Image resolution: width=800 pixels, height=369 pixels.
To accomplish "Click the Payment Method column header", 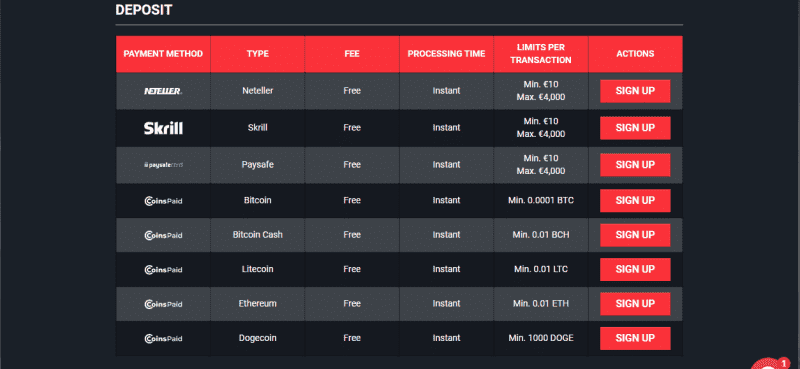I will point(163,54).
